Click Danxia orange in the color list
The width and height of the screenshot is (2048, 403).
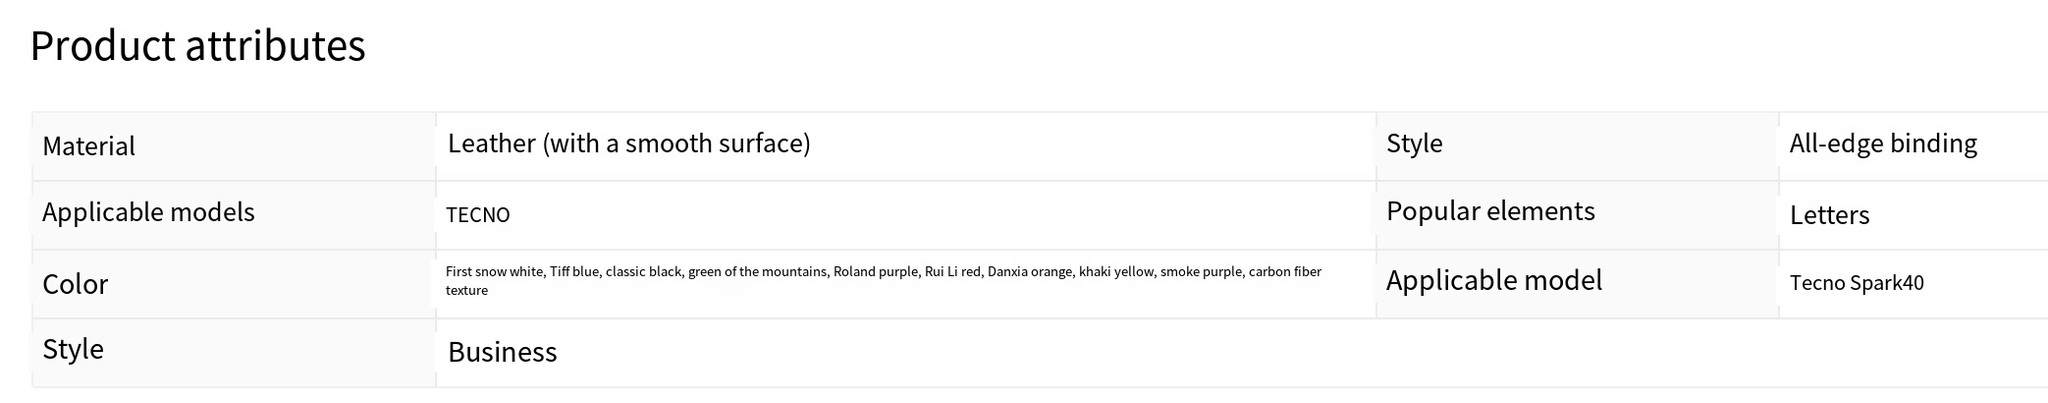click(x=1029, y=272)
